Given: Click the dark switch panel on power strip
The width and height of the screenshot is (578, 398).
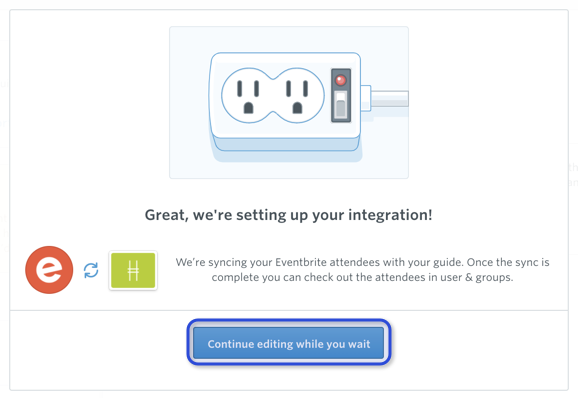Looking at the screenshot, I should click(x=341, y=95).
